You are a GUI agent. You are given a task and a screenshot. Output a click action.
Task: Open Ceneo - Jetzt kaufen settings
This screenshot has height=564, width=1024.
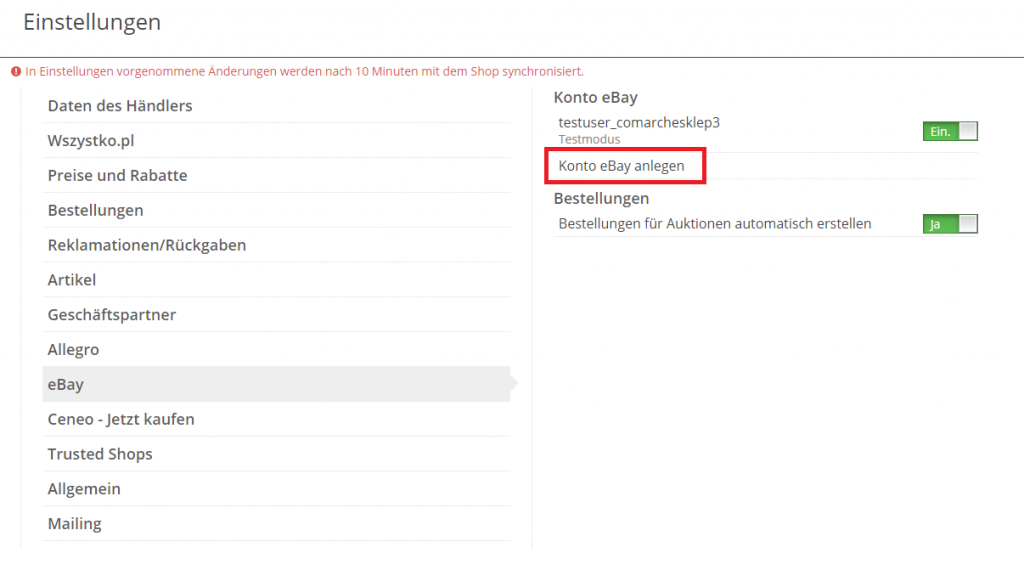click(276, 419)
